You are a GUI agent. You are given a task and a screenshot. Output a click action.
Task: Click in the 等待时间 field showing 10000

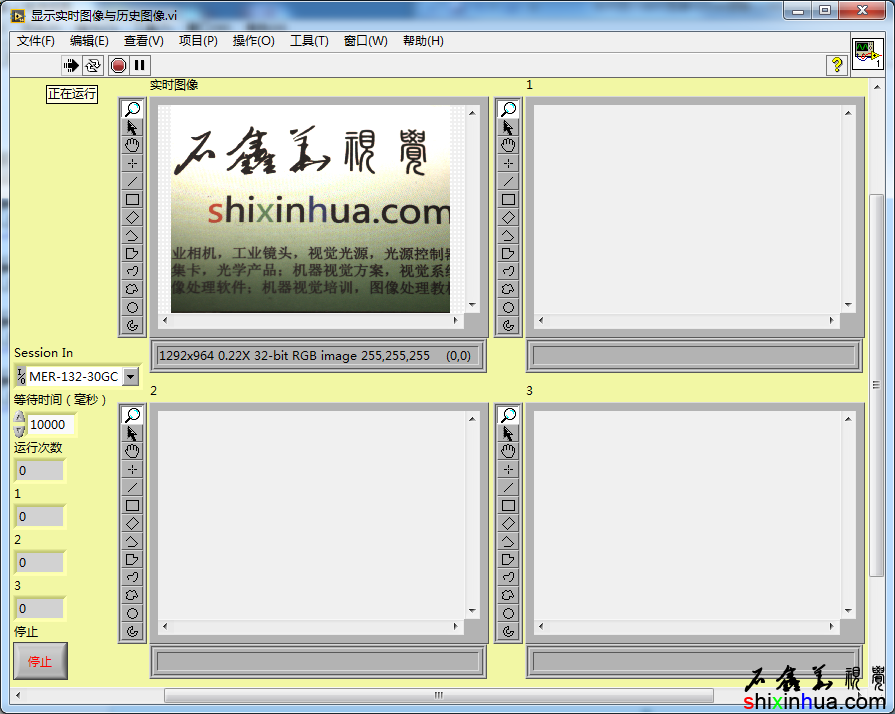tap(51, 424)
